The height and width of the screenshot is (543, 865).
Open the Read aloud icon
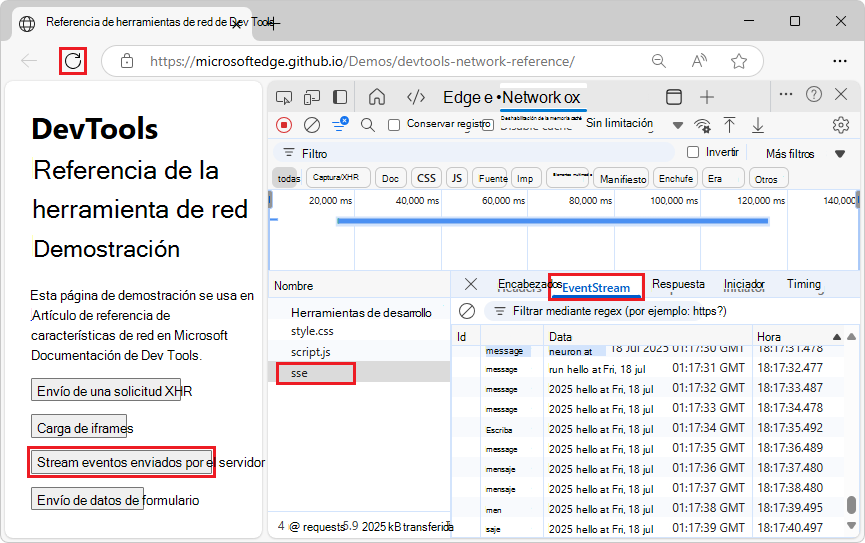(699, 61)
